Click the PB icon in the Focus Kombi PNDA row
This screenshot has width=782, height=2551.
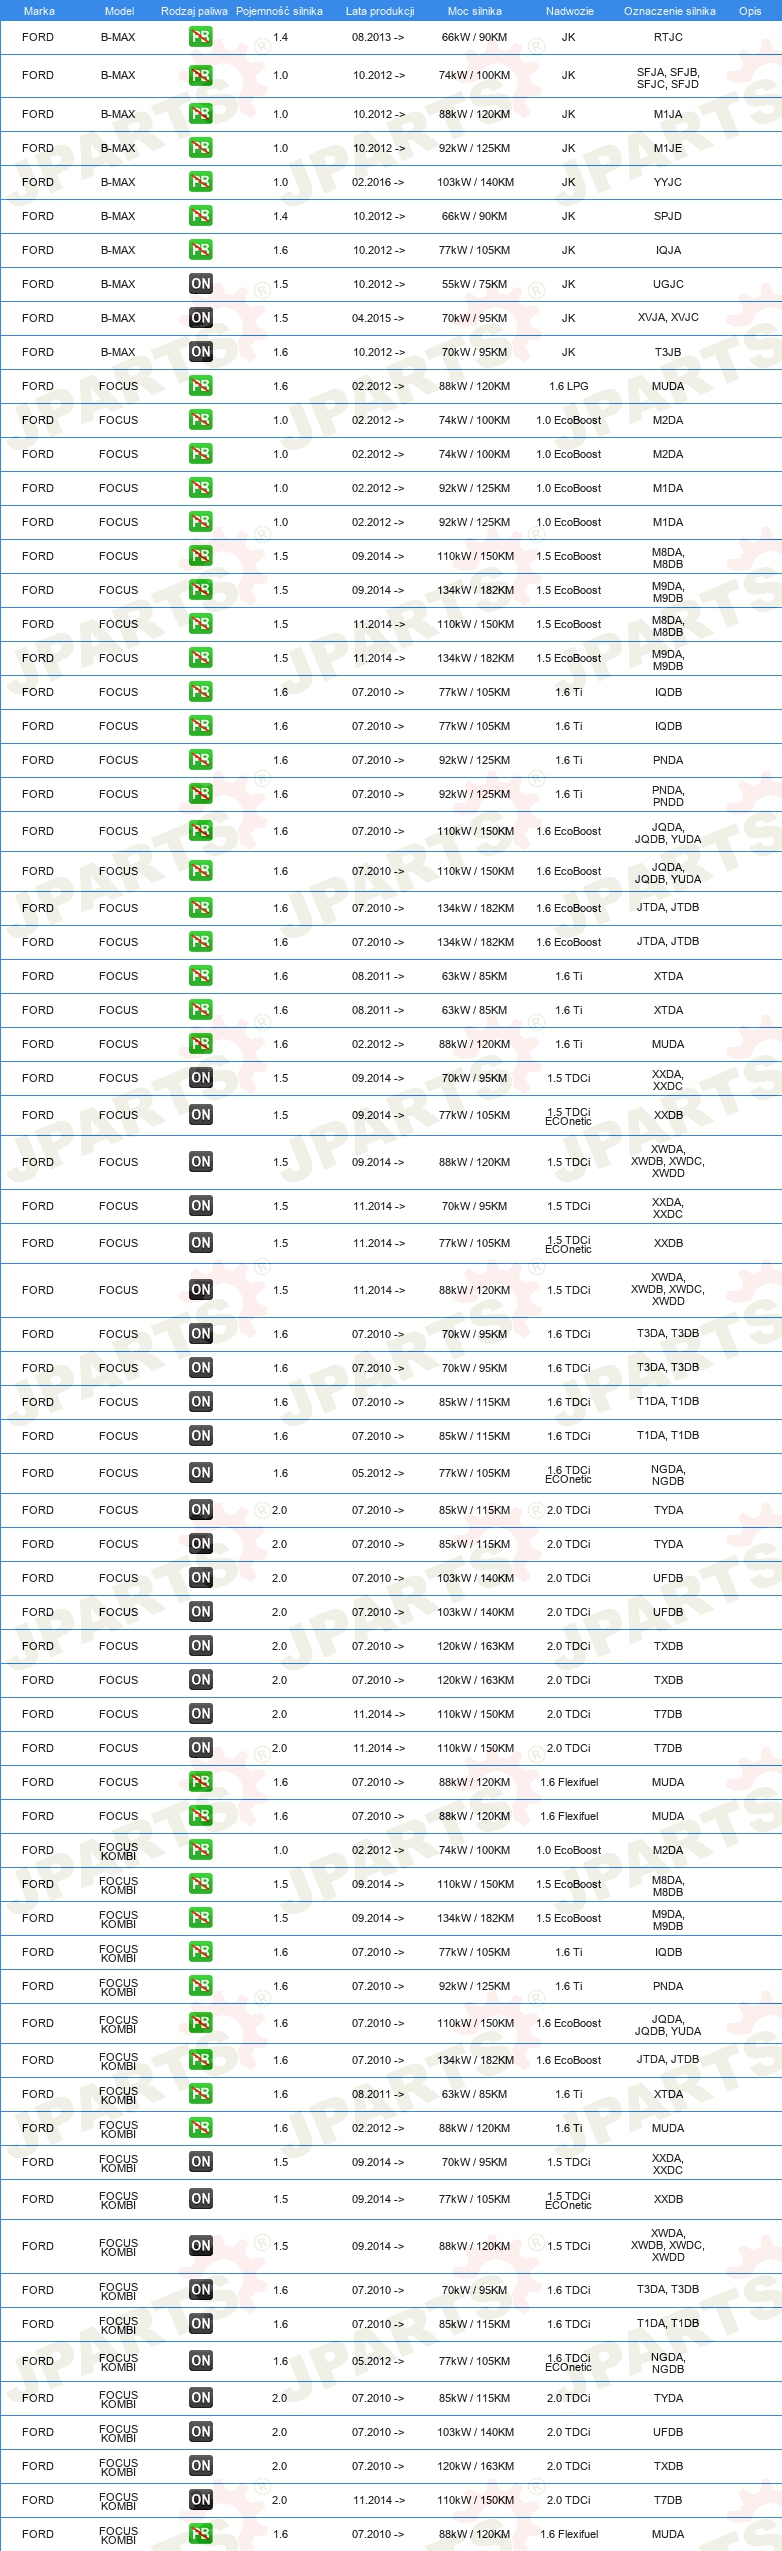(x=200, y=1986)
